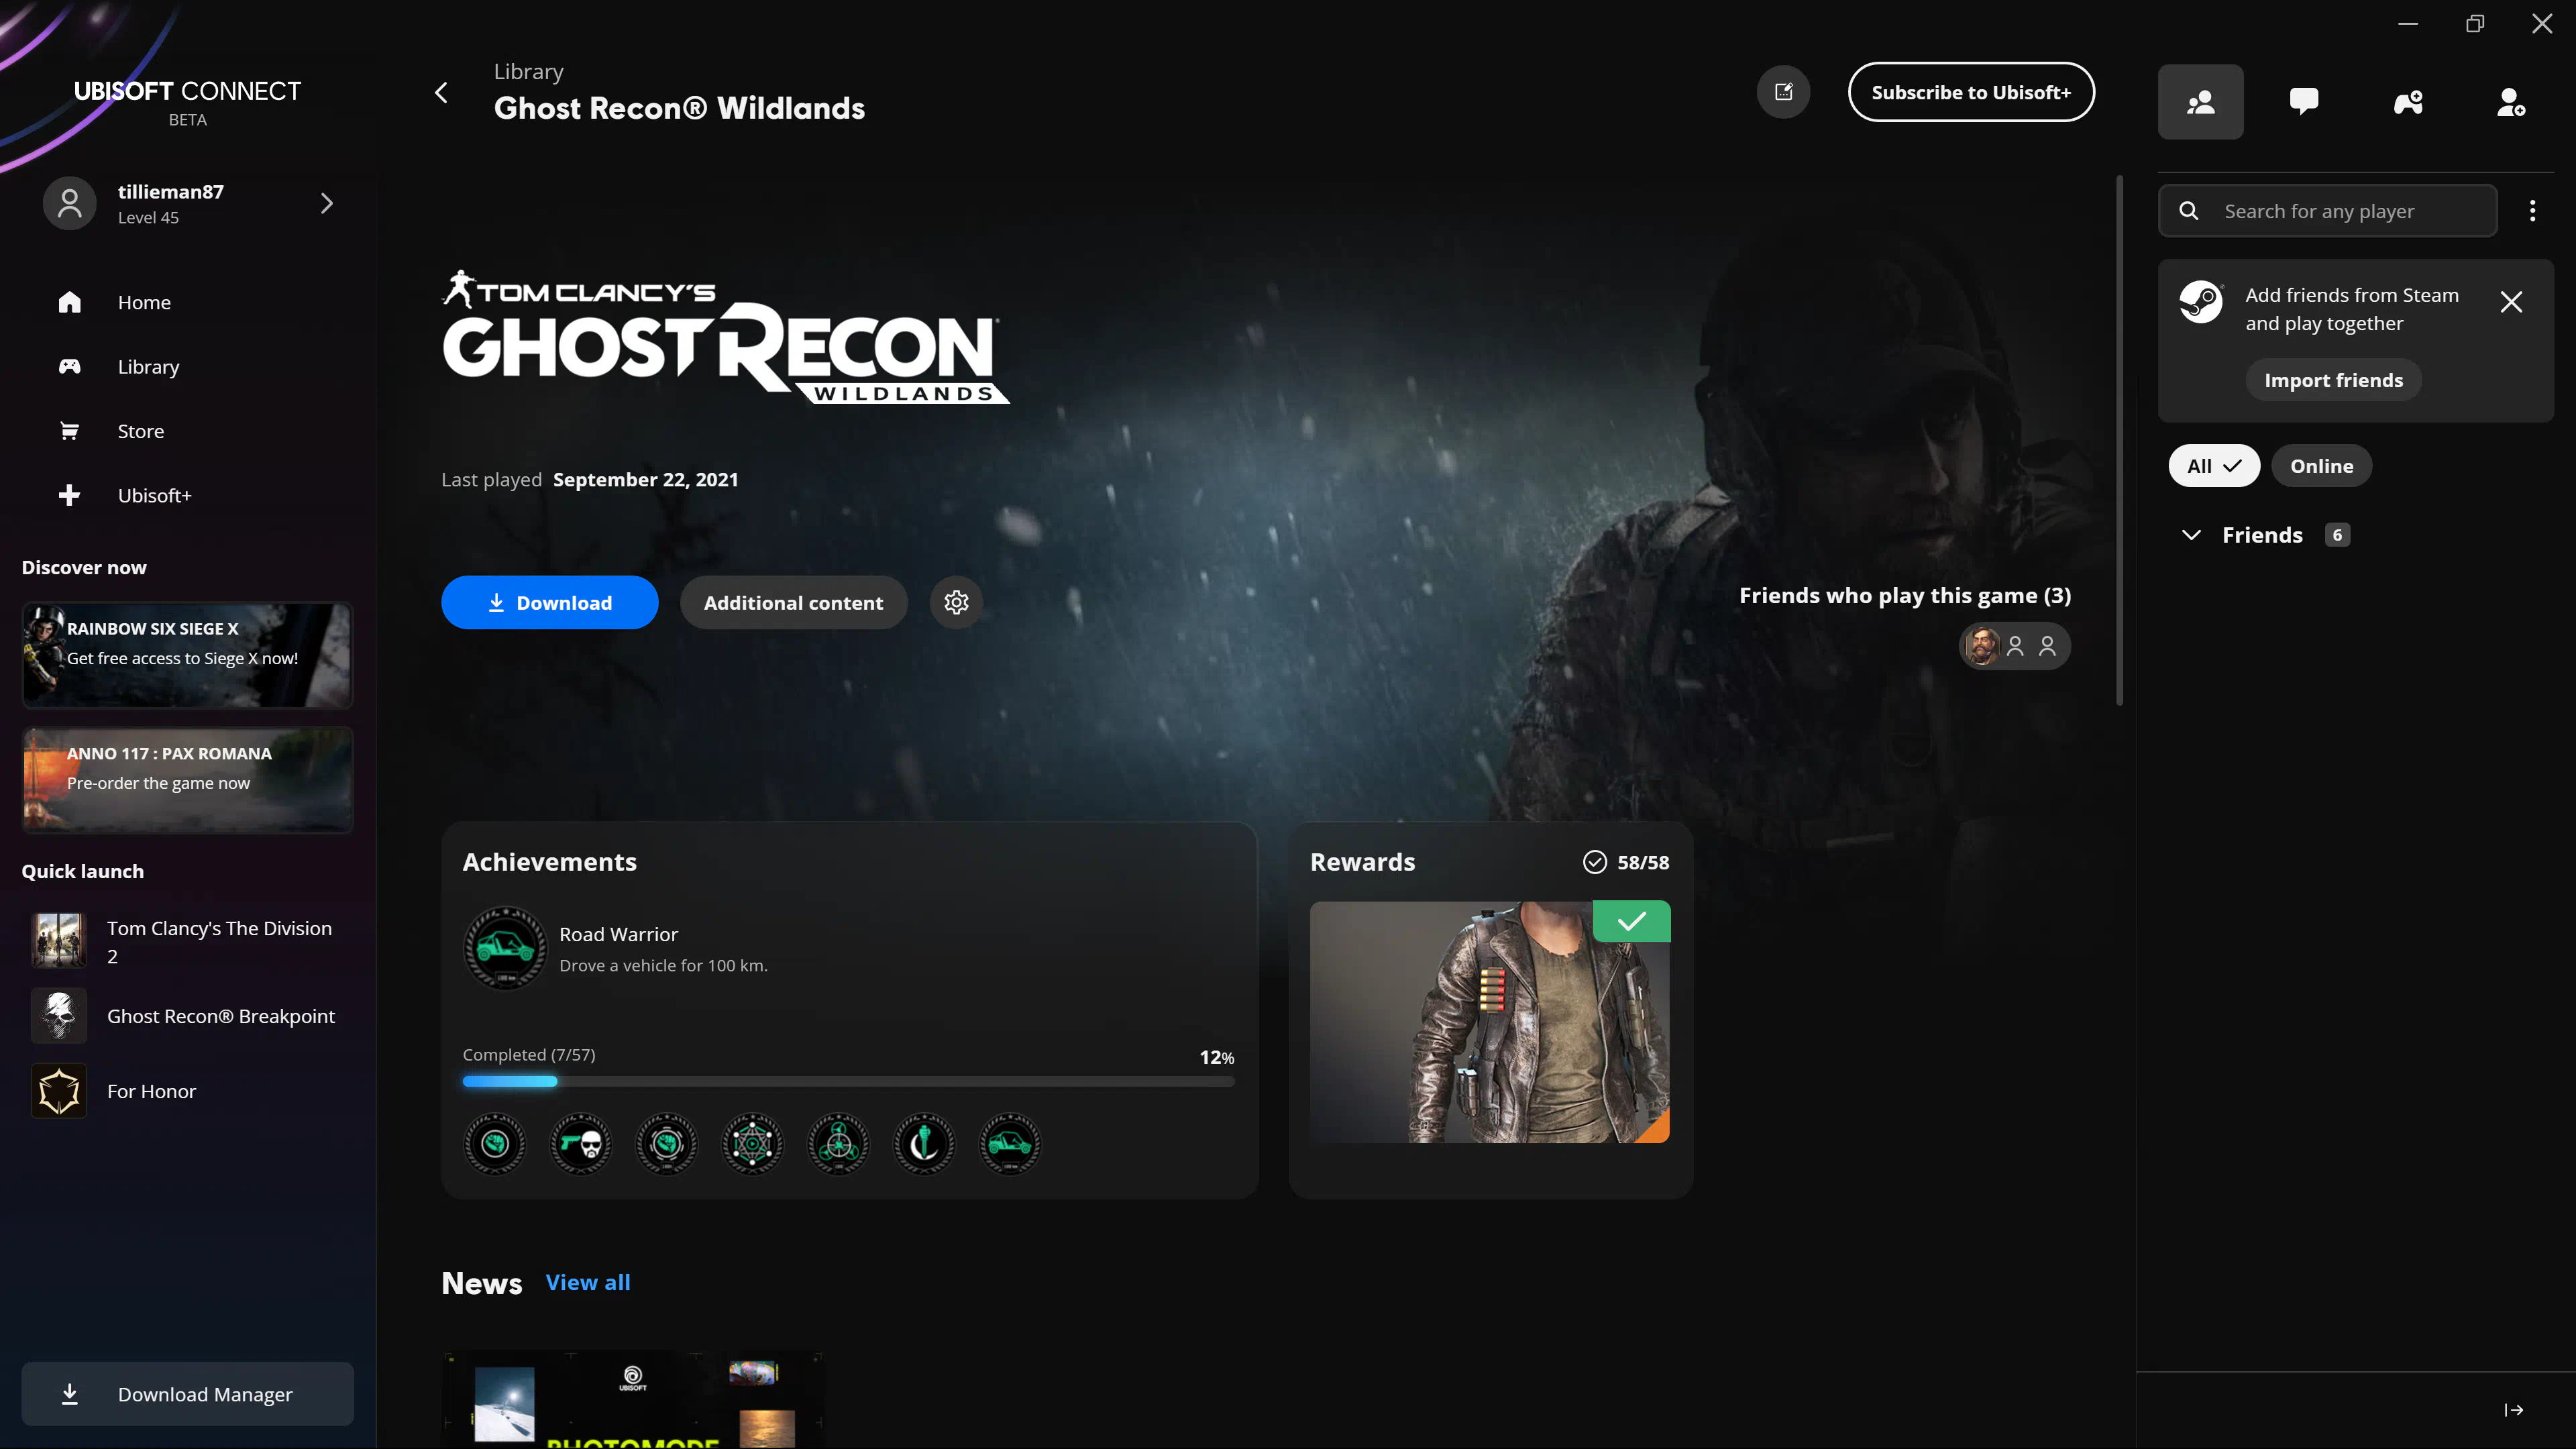
Task: Click the Library breadcrumb link
Action: coord(528,72)
